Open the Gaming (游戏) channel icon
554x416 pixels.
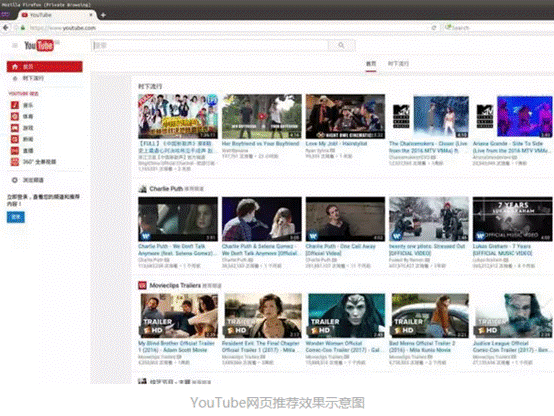[15, 128]
